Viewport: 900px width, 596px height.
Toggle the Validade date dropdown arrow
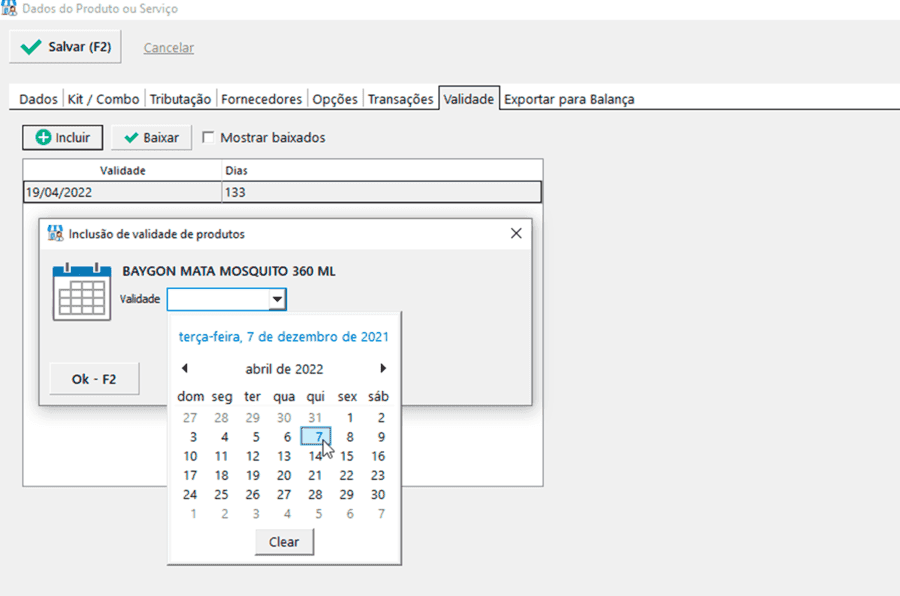[x=277, y=299]
